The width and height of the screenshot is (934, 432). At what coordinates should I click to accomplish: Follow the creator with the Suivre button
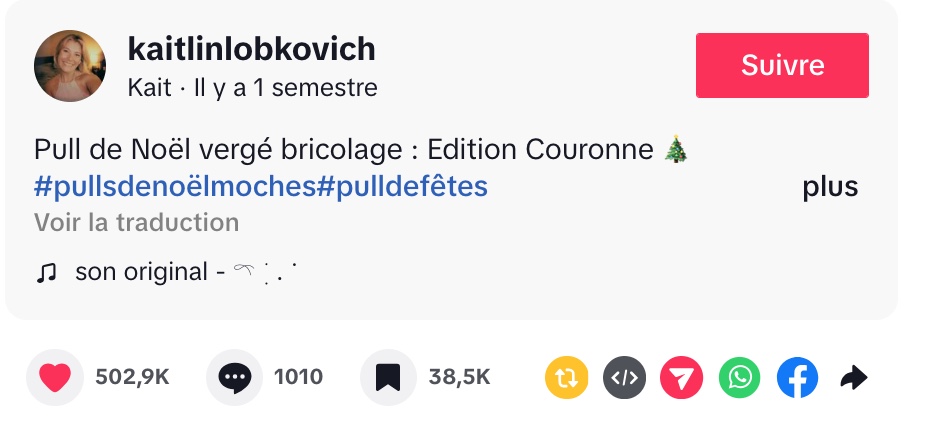782,65
